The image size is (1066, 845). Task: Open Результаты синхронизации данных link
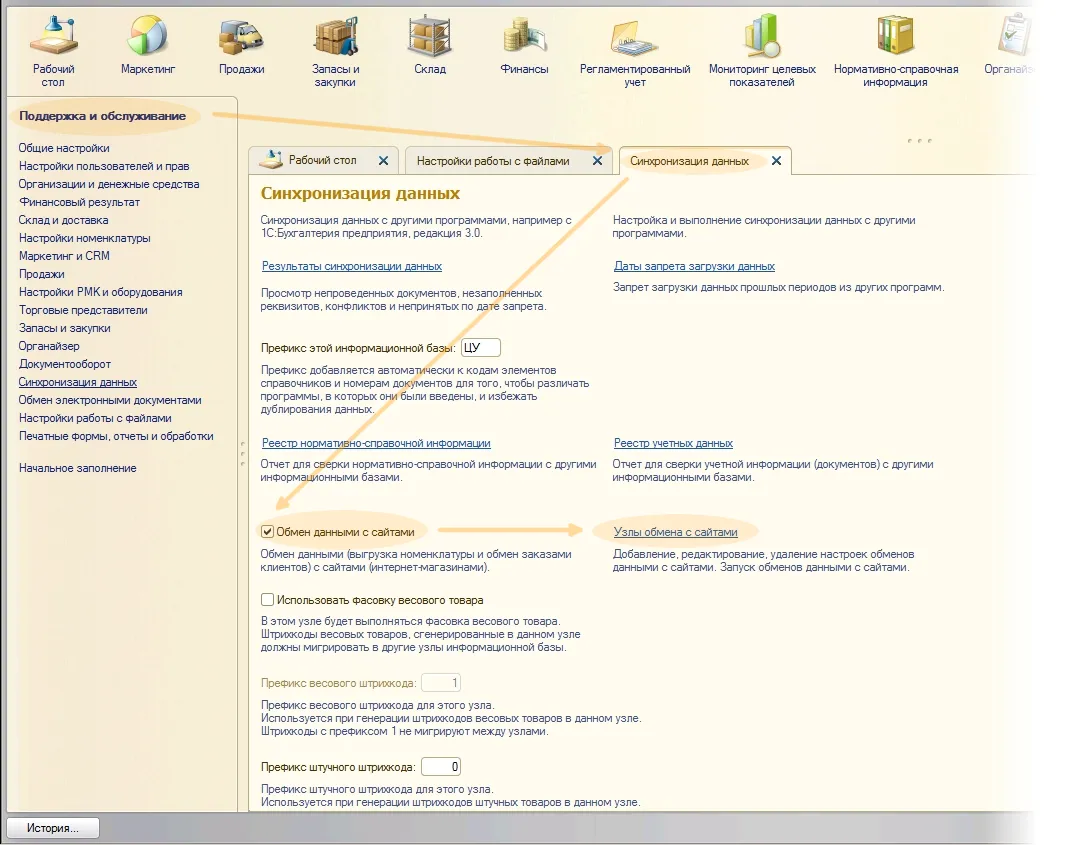click(352, 266)
